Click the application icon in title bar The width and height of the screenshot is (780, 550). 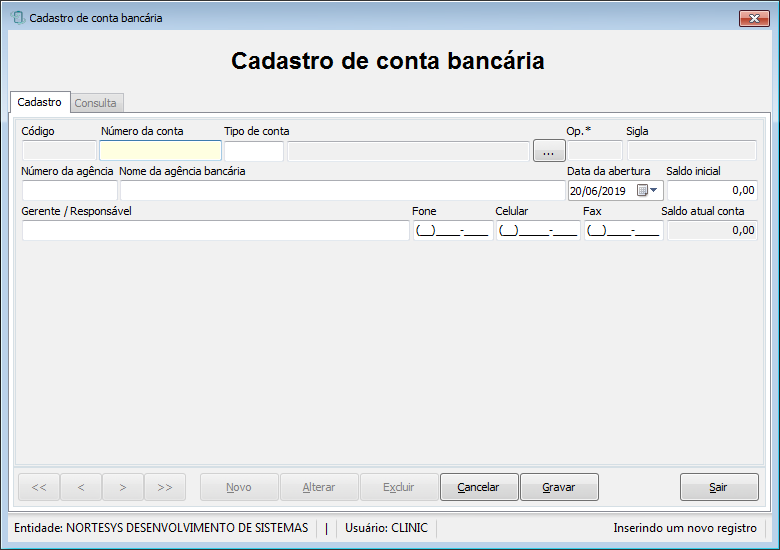click(x=18, y=18)
